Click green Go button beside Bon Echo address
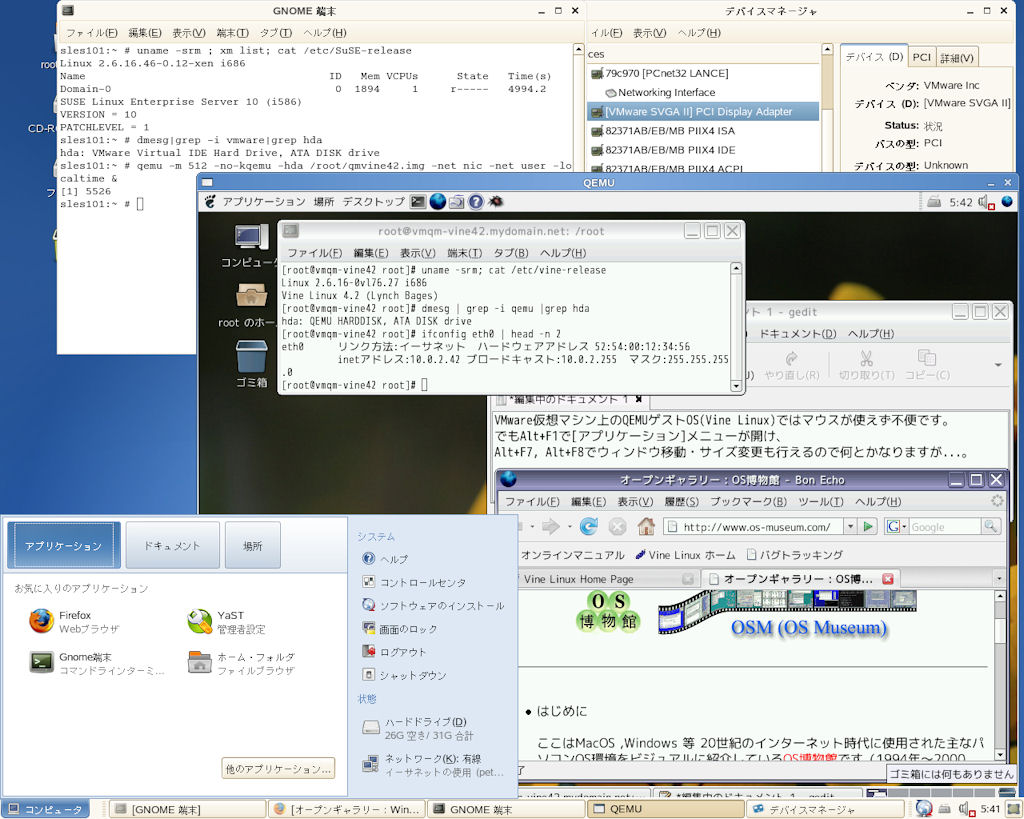The width and height of the screenshot is (1024, 819). [x=868, y=526]
